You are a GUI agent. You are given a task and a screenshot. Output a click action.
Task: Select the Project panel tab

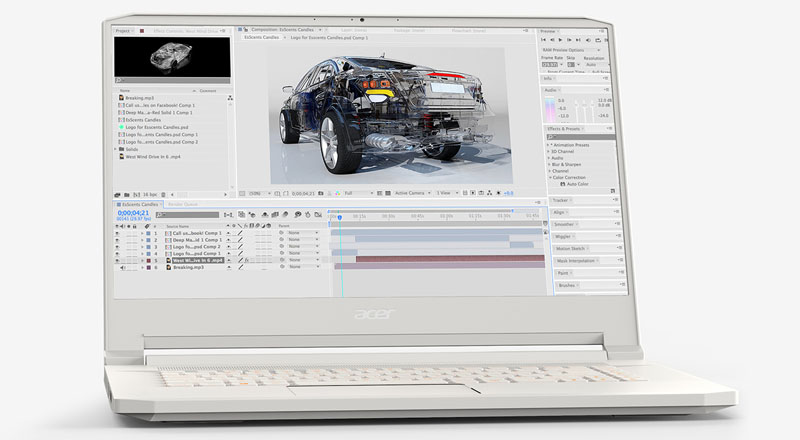[124, 31]
